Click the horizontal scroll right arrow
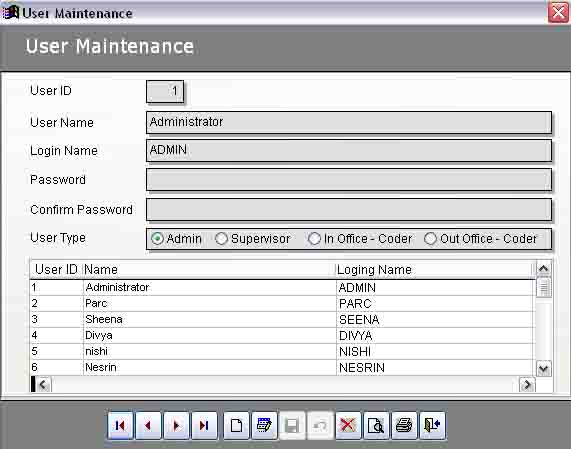 point(527,385)
